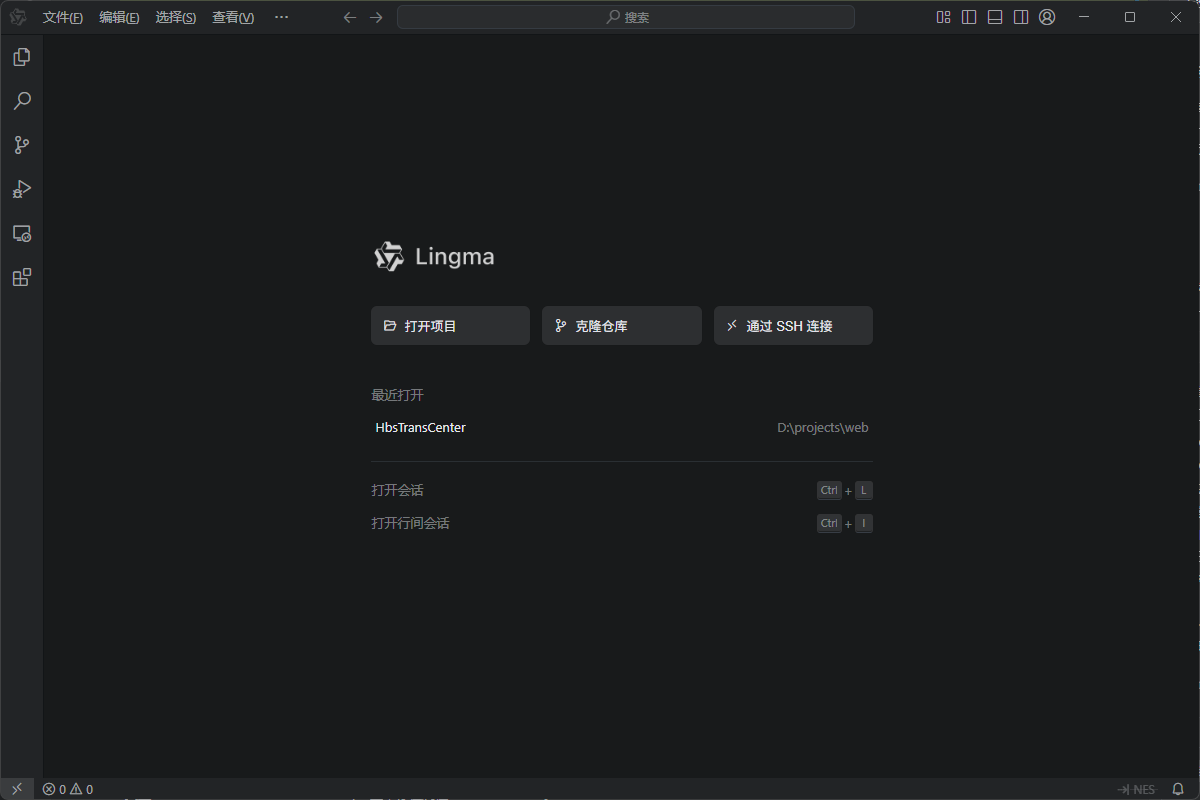This screenshot has width=1200, height=800.
Task: Maximize the Lingma window
Action: [x=1130, y=17]
